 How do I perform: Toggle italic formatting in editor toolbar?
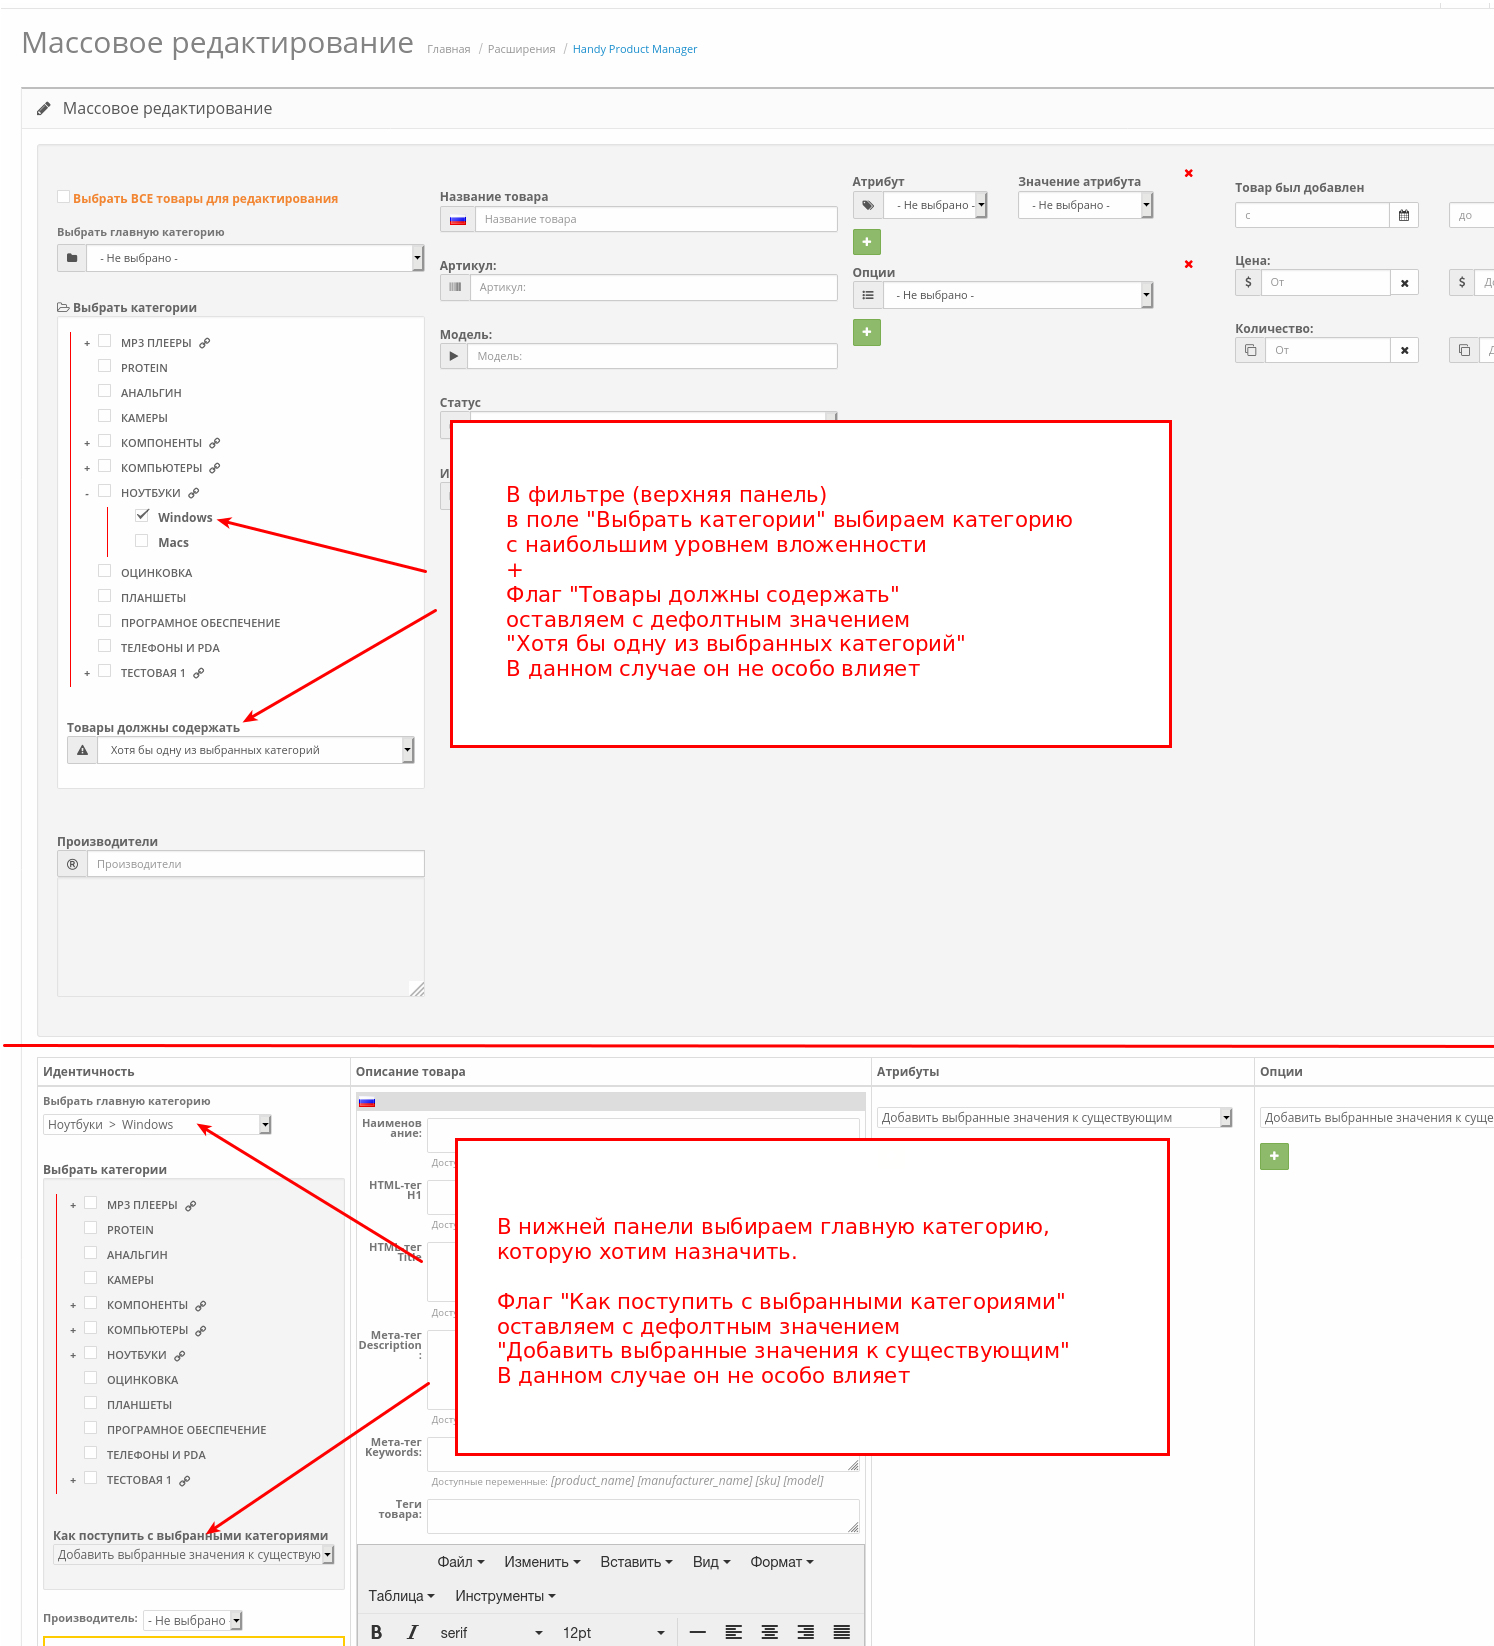tap(412, 1632)
